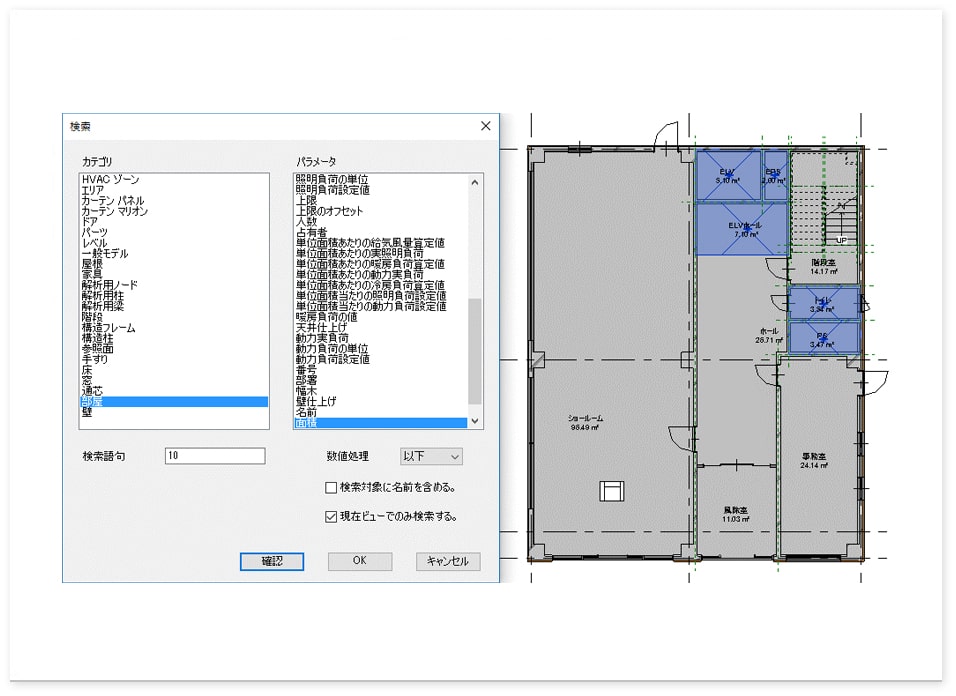The width and height of the screenshot is (956, 696).
Task: Click the square furniture symbol in the showroom
Action: [x=612, y=490]
